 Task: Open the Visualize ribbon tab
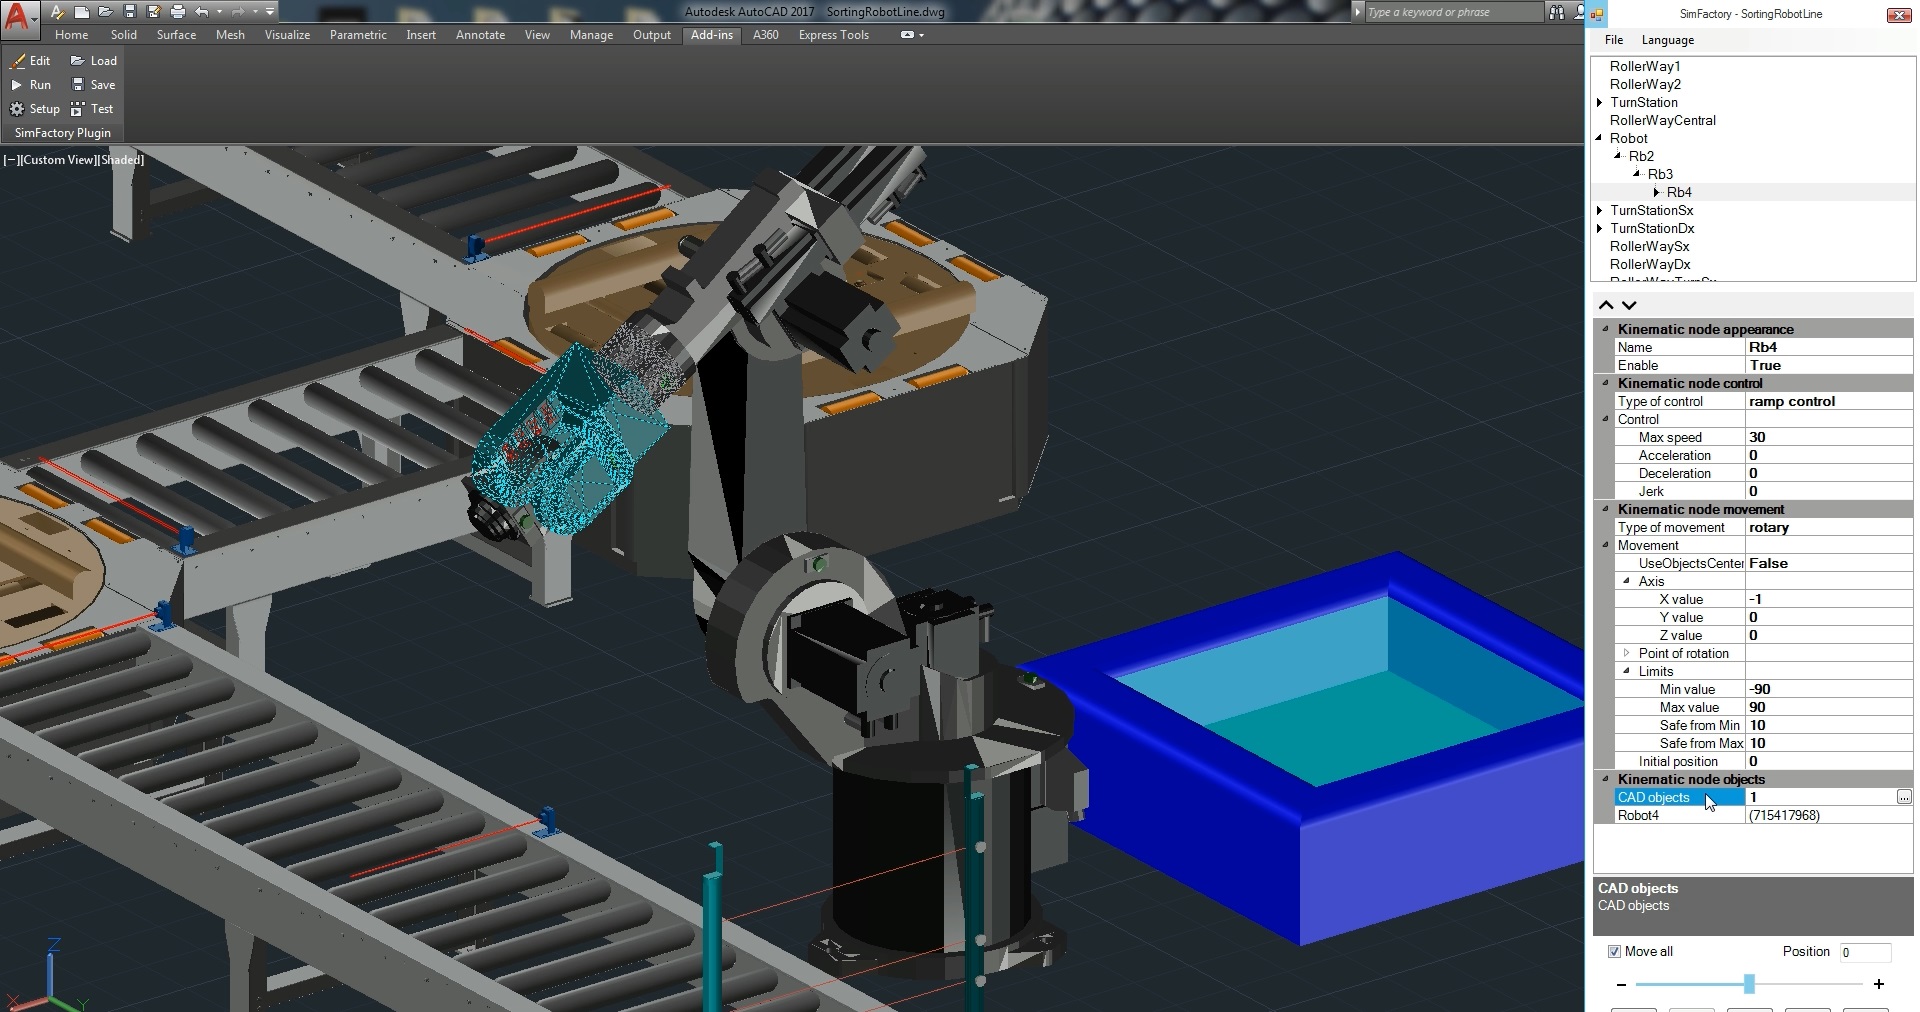287,35
